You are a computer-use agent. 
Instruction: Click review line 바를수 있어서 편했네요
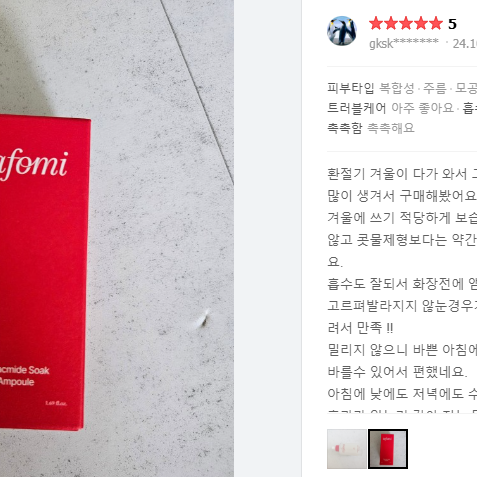[397, 372]
